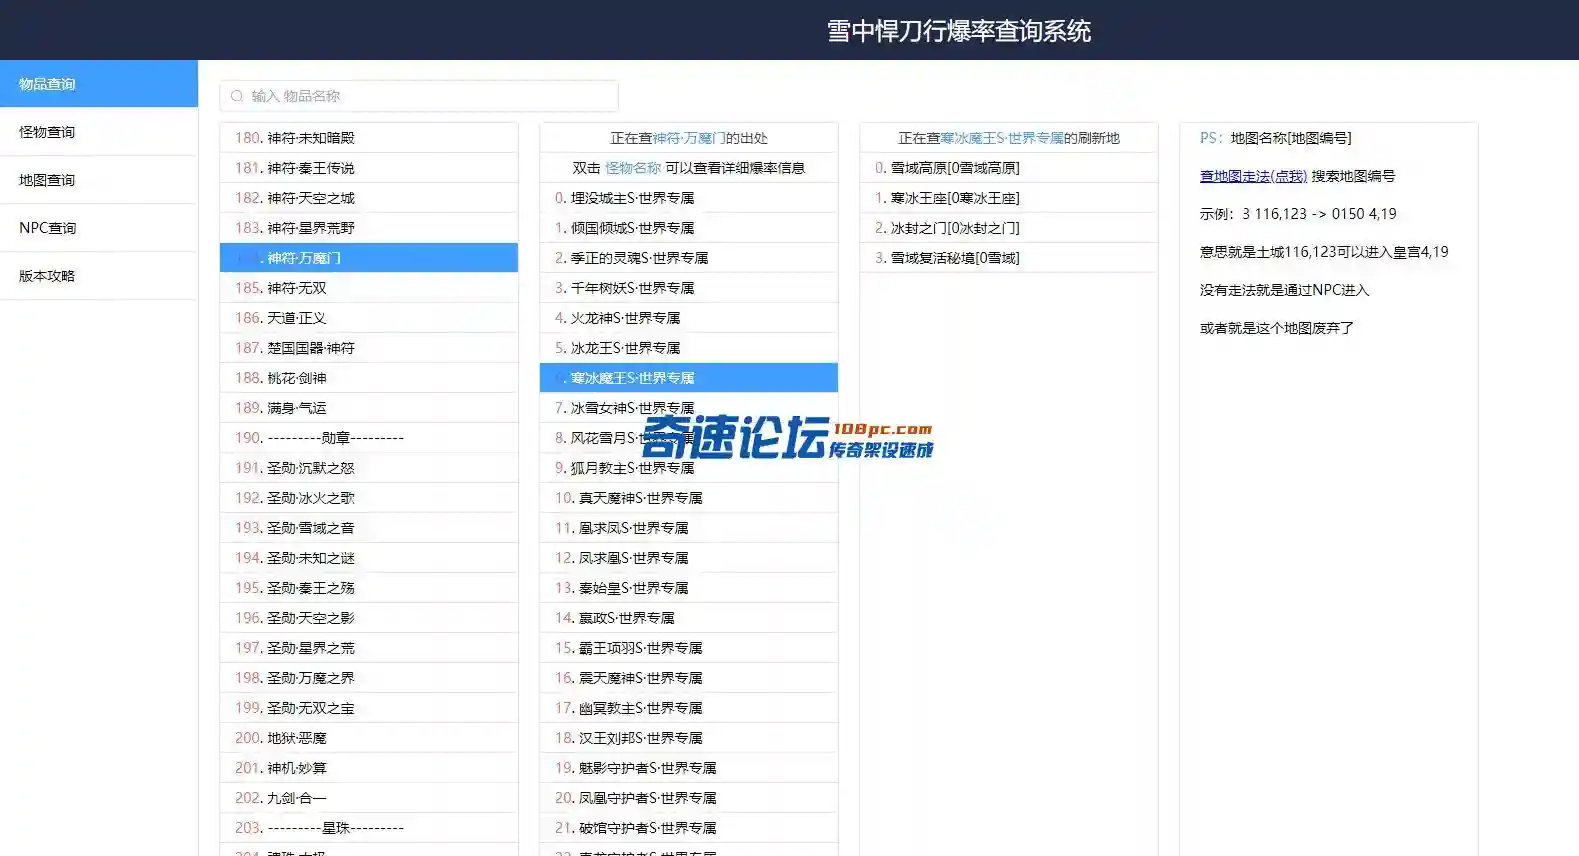This screenshot has height=856, width=1579.
Task: Select monster 11. 凰求凤S·世界专属
Action: point(689,528)
